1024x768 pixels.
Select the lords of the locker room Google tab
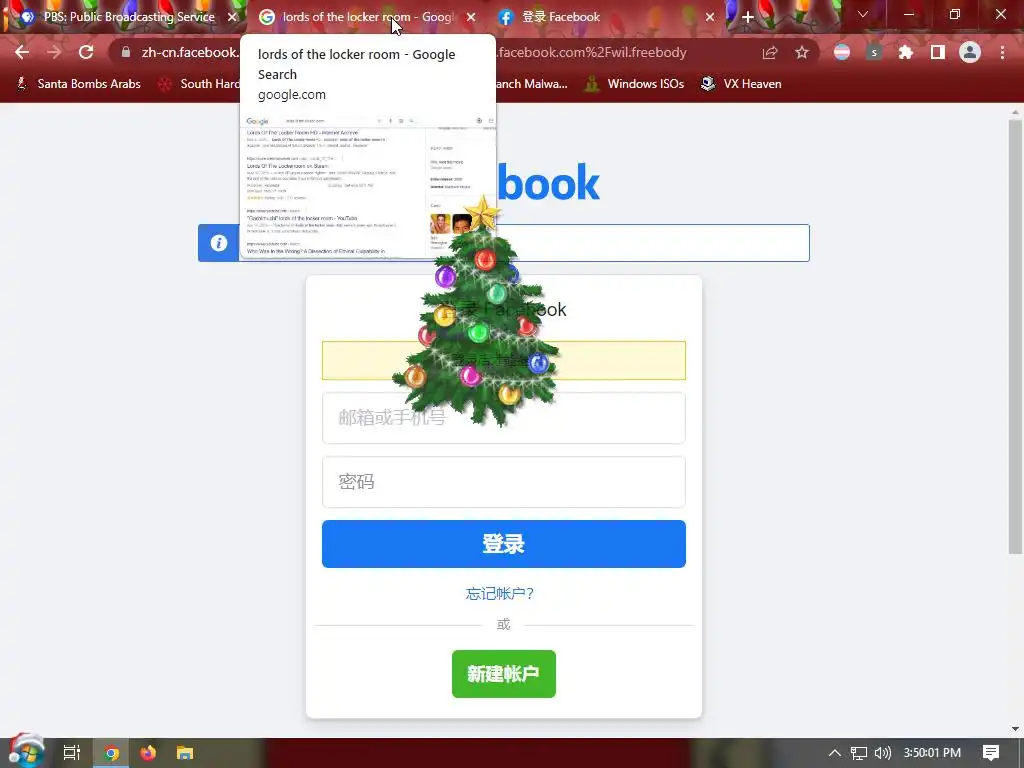point(366,17)
